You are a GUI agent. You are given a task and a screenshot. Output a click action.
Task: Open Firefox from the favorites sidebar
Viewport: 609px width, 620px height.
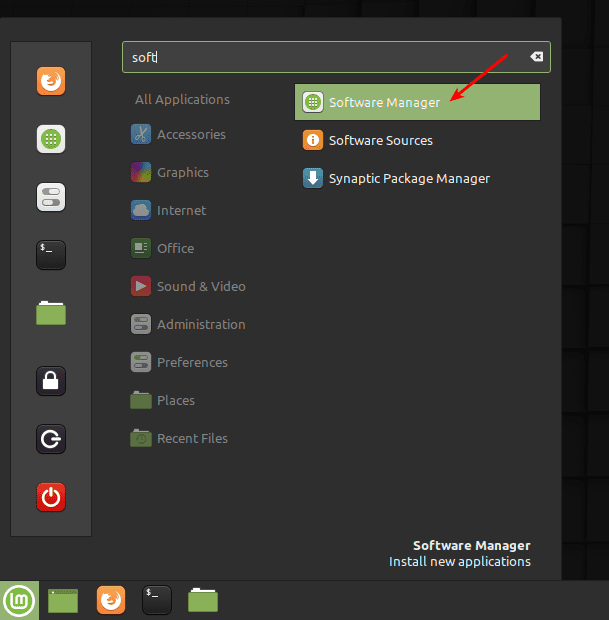coord(51,81)
